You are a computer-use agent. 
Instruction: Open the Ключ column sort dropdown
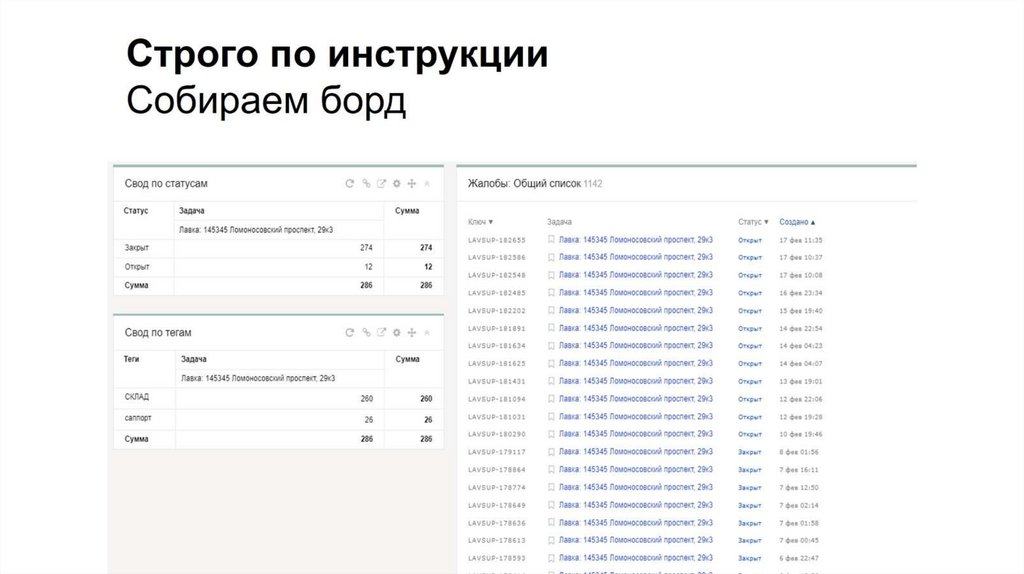tap(481, 222)
